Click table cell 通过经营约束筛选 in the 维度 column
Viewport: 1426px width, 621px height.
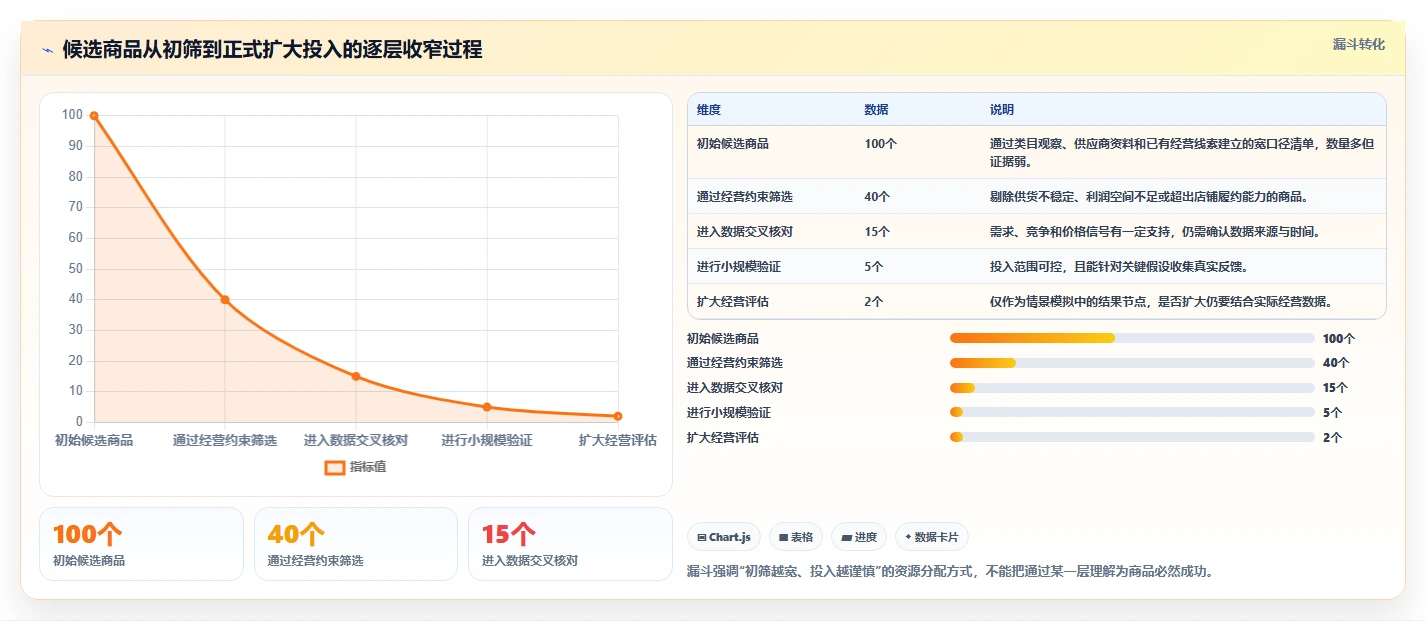745,196
